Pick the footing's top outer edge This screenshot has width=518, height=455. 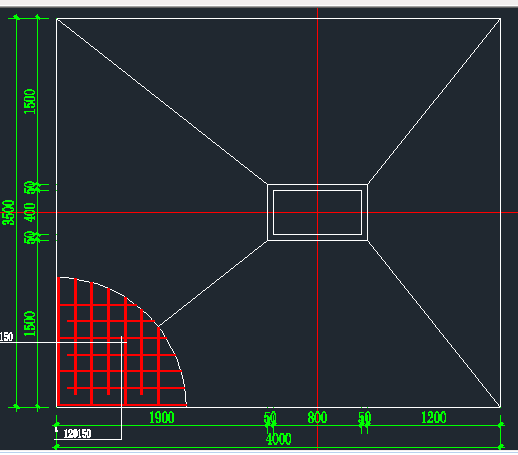click(x=279, y=19)
